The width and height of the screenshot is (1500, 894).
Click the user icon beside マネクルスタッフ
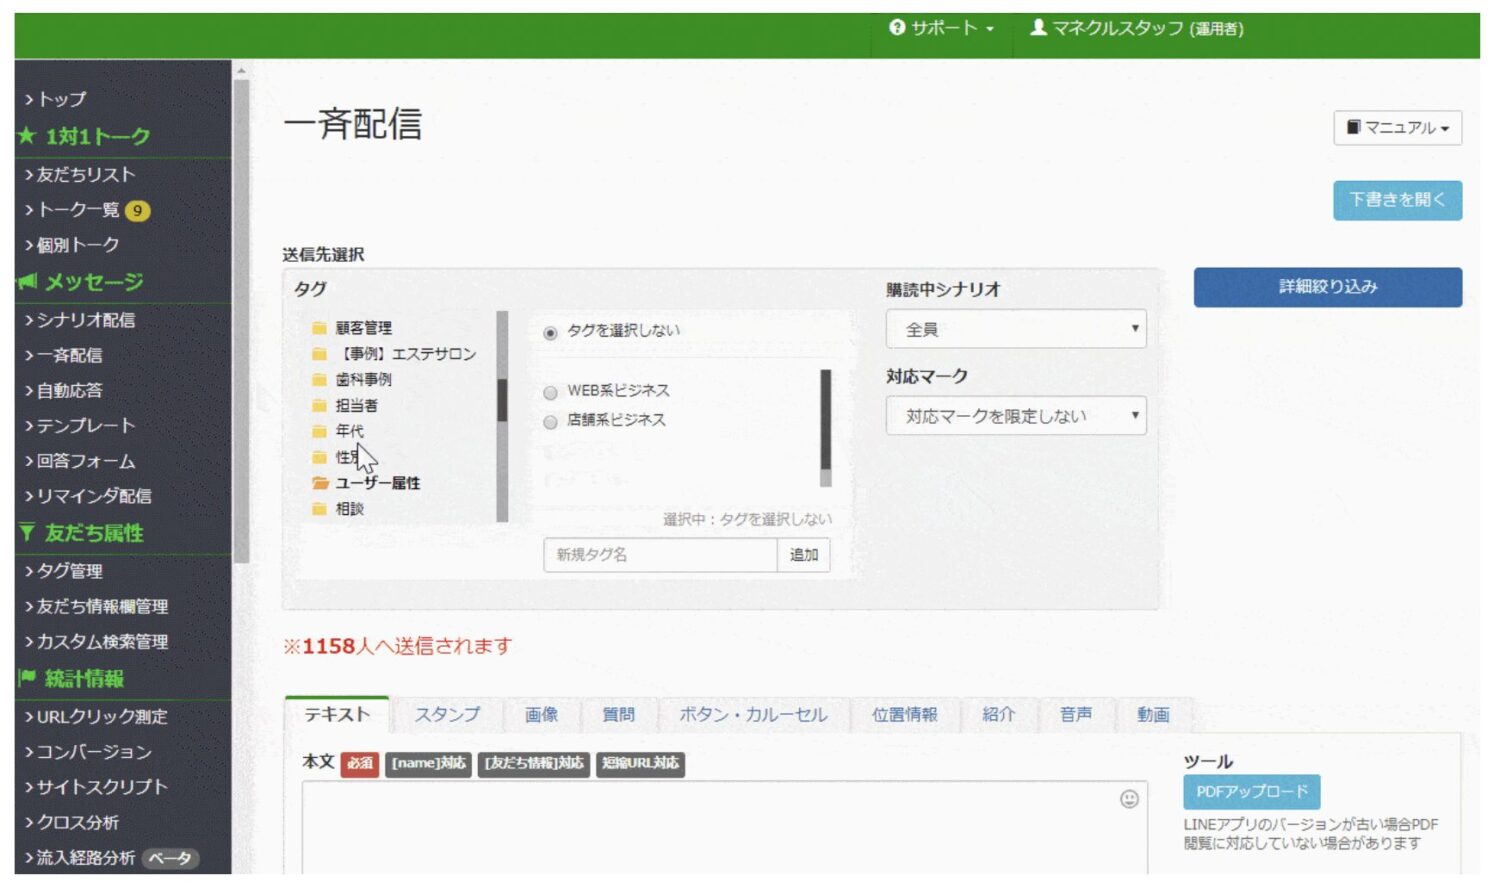tap(1039, 28)
